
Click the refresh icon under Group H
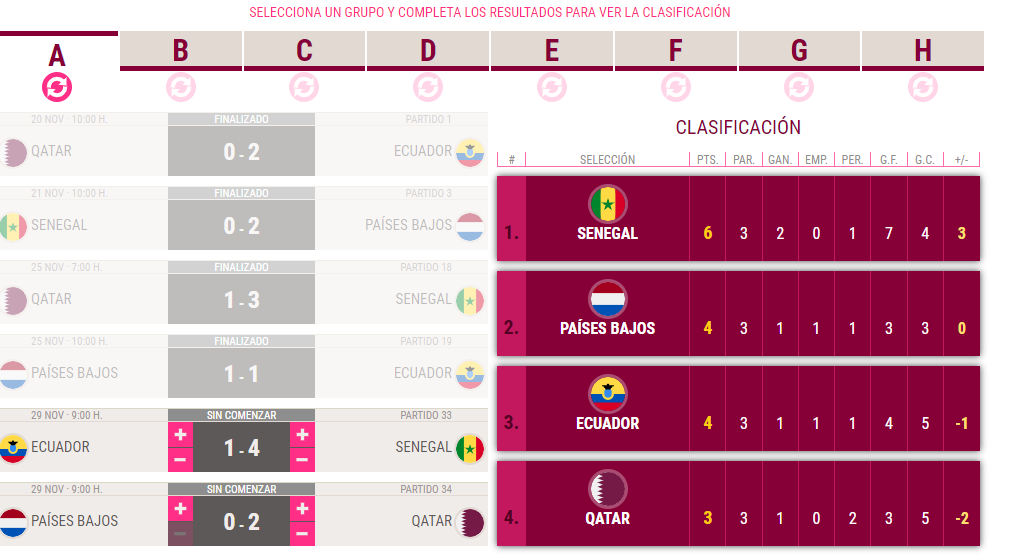(x=923, y=87)
